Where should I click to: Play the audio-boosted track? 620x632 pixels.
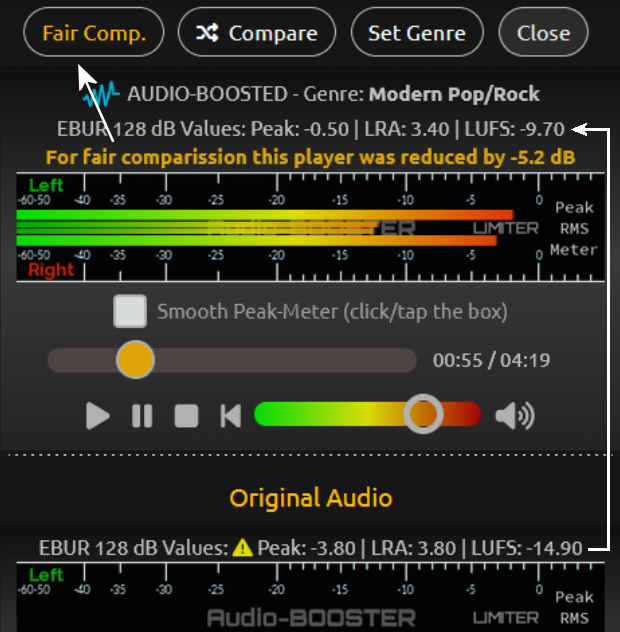click(98, 416)
